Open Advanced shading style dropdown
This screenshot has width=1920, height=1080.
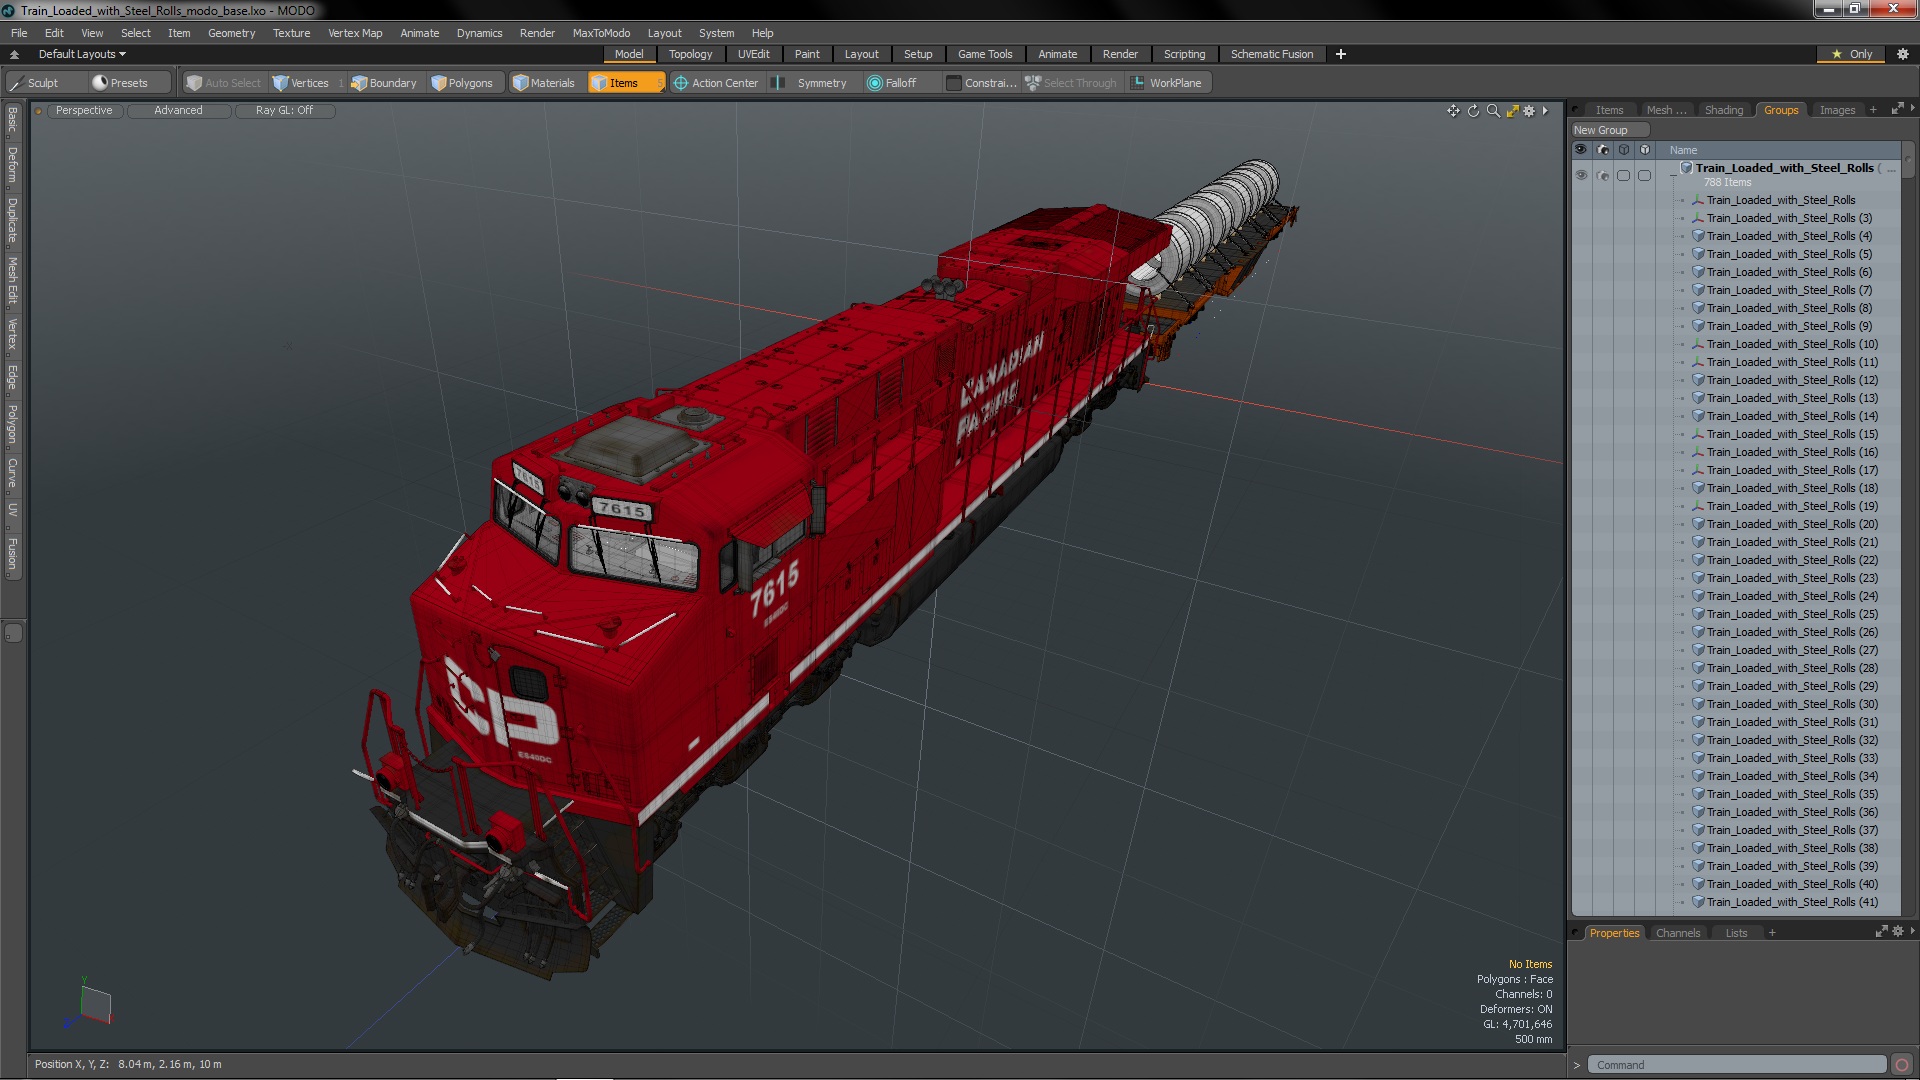pos(178,111)
